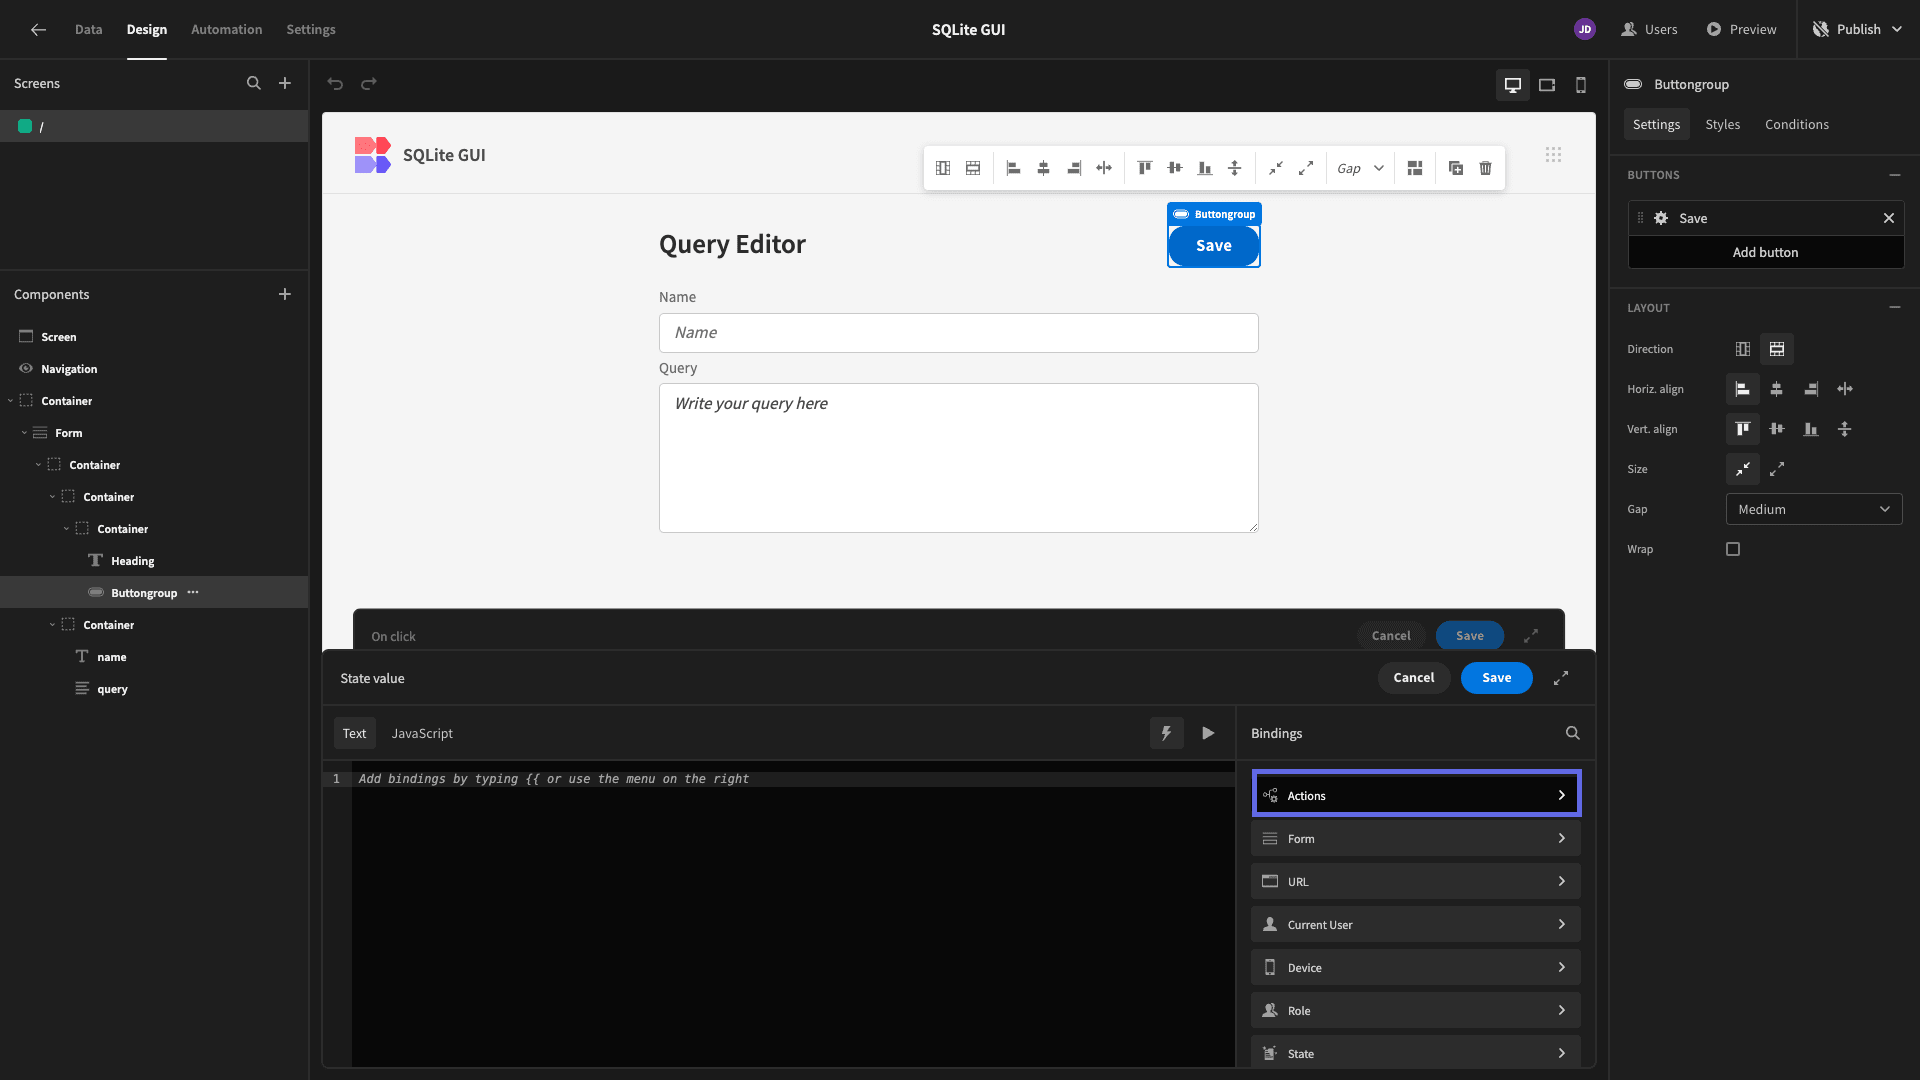Image resolution: width=1920 pixels, height=1080 pixels.
Task: Collapse the Form tree node
Action: pyautogui.click(x=24, y=433)
